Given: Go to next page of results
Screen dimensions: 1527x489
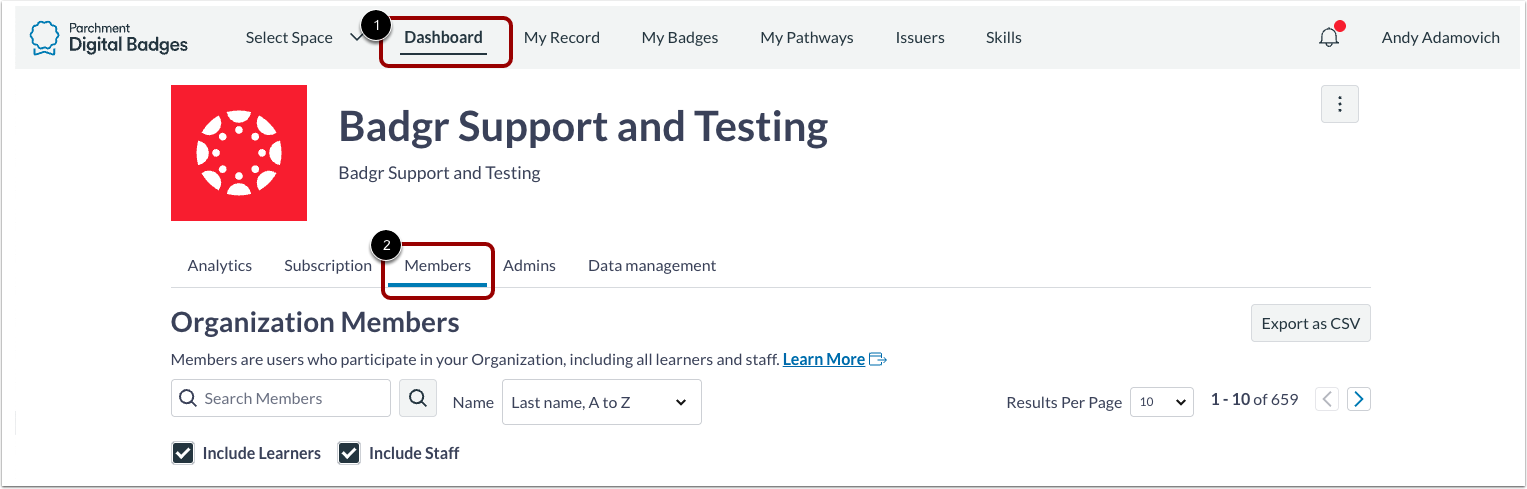Looking at the screenshot, I should pyautogui.click(x=1358, y=400).
